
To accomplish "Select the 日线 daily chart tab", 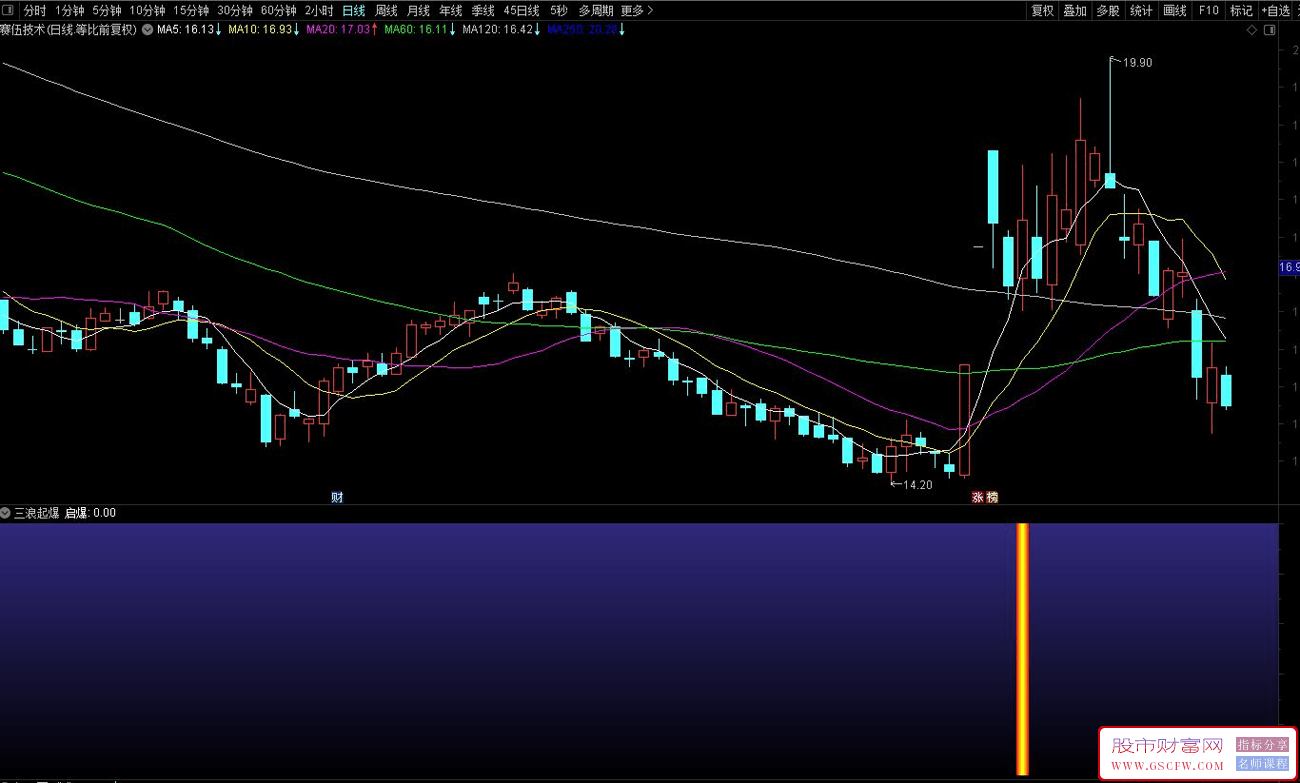I will (x=353, y=10).
